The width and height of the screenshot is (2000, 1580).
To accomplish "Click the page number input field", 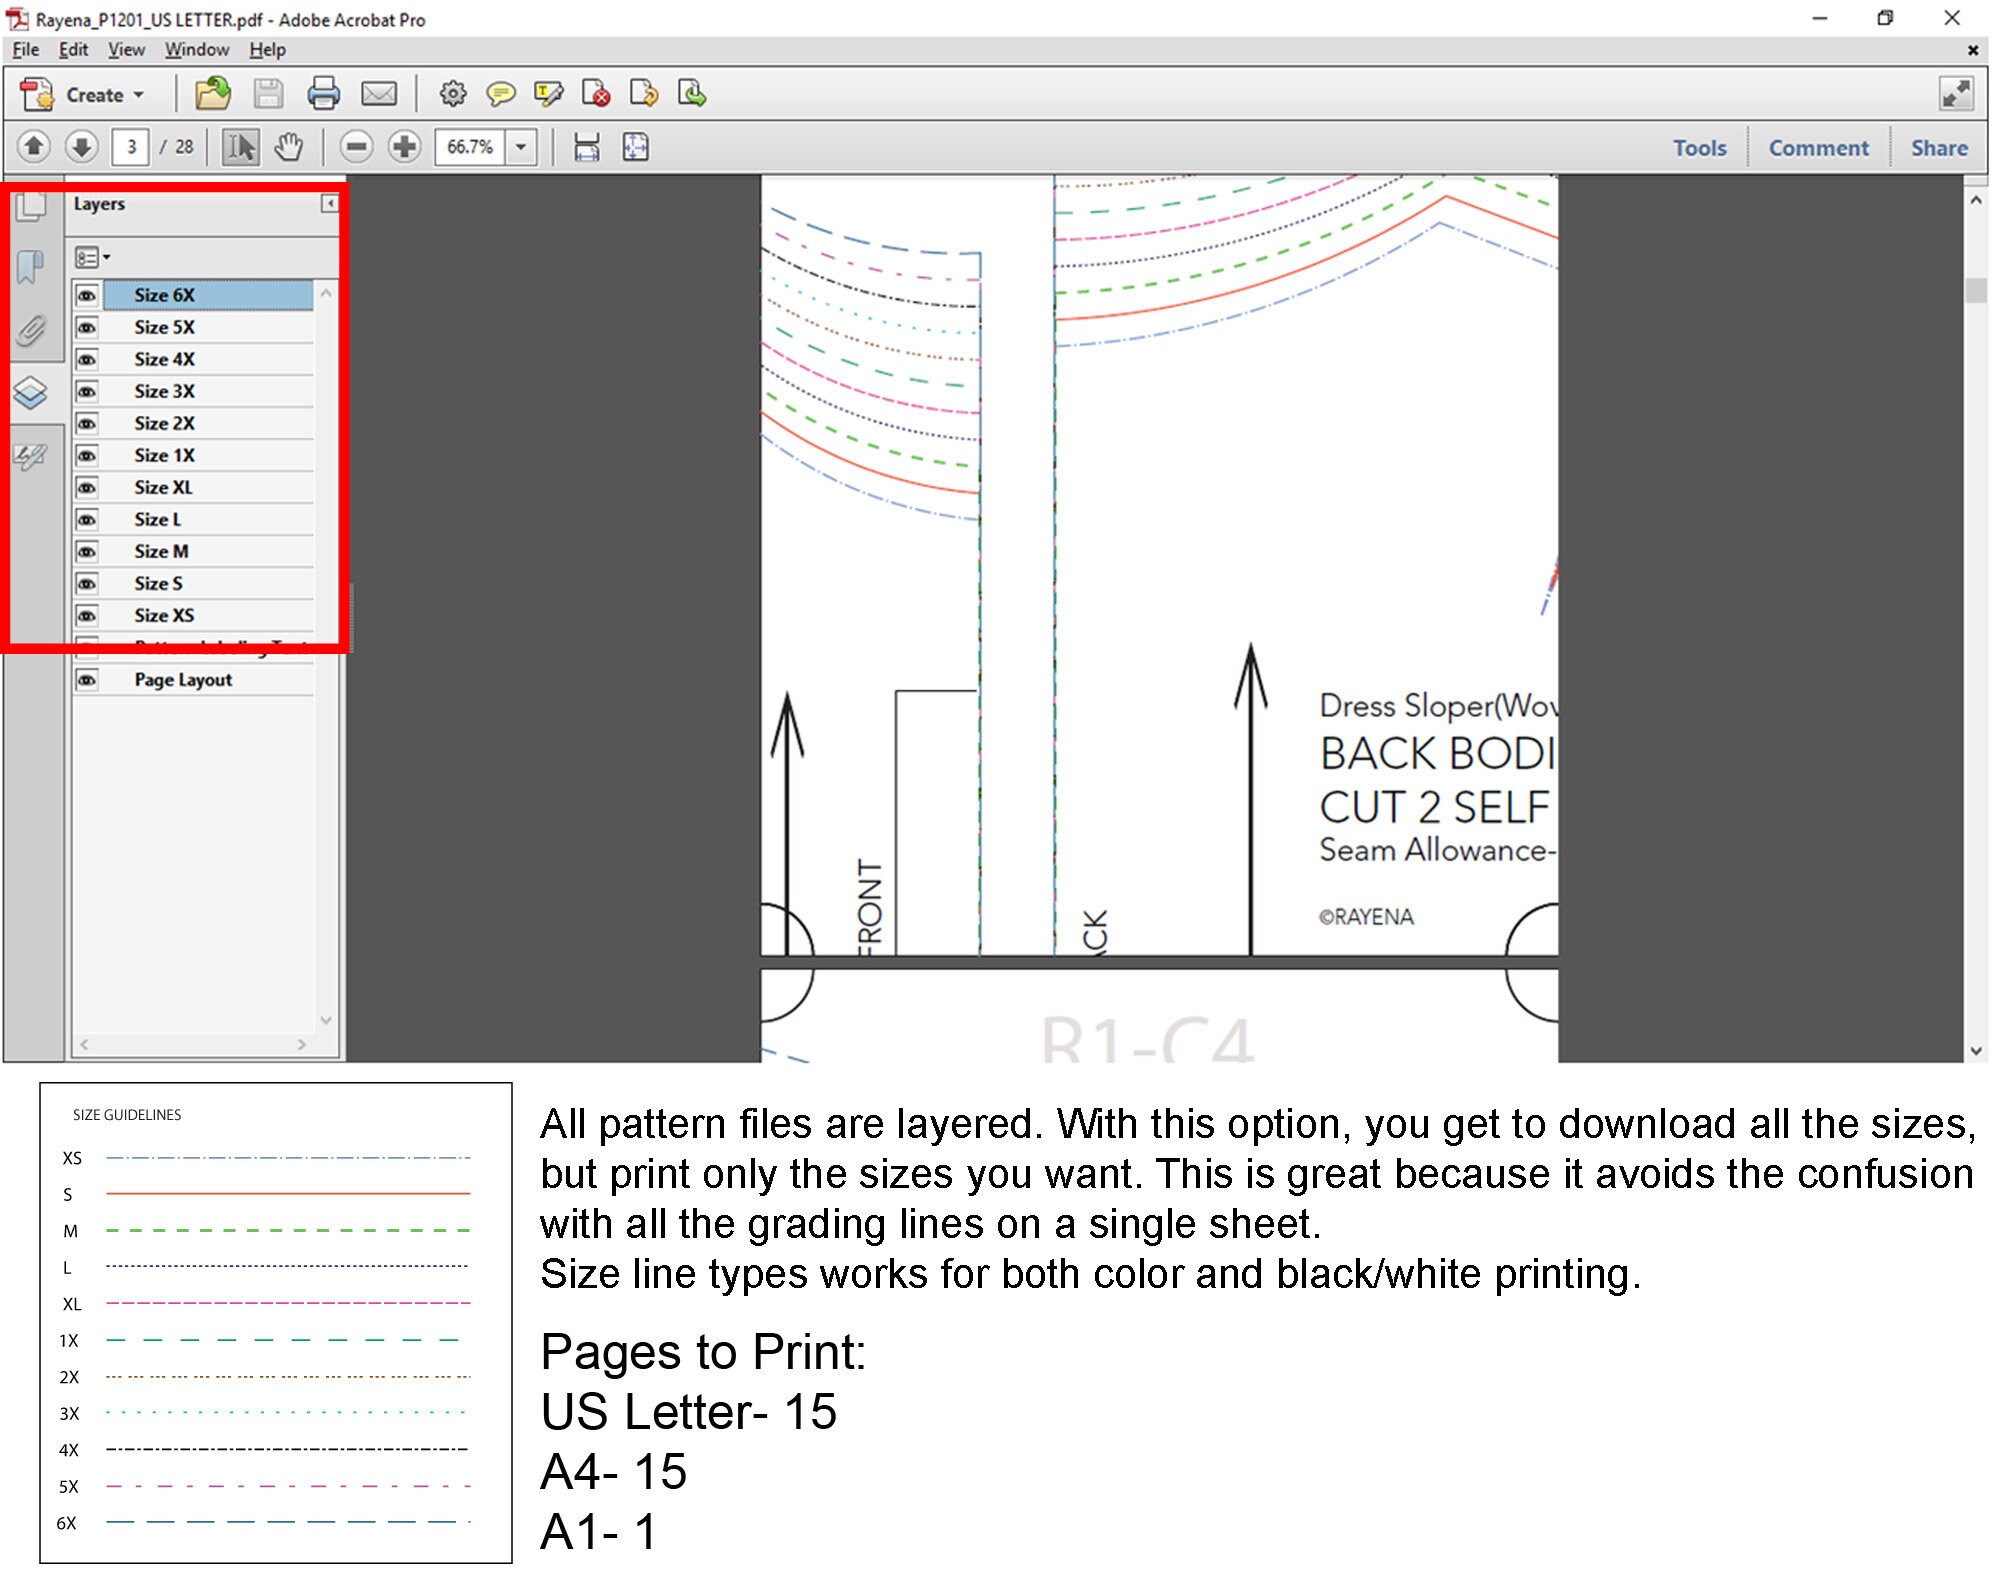I will pos(131,147).
